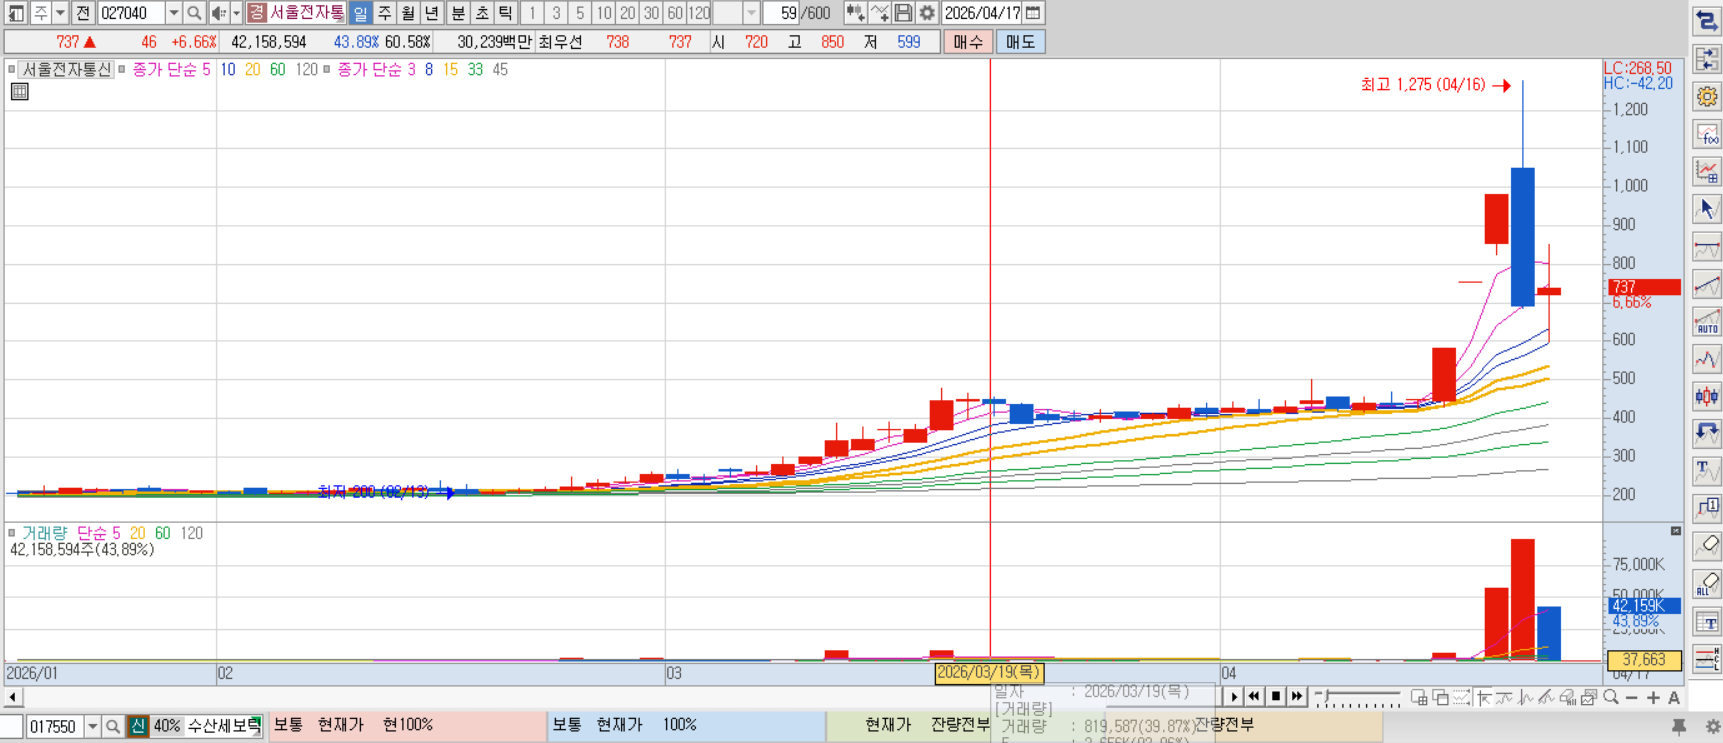Open the orange gear settings in right sidebar

(1707, 96)
